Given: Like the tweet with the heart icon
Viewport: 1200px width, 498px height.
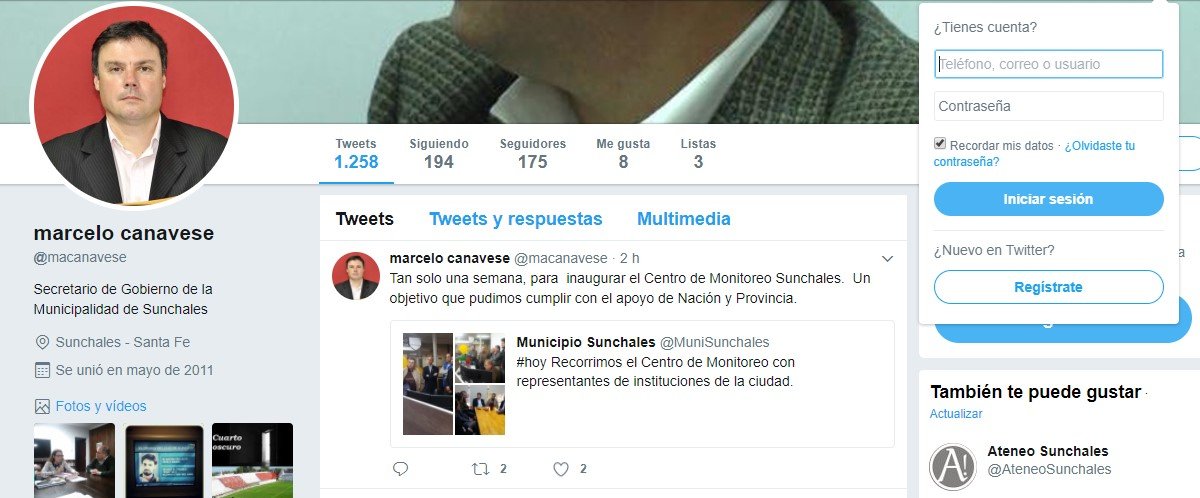Looking at the screenshot, I should (561, 468).
